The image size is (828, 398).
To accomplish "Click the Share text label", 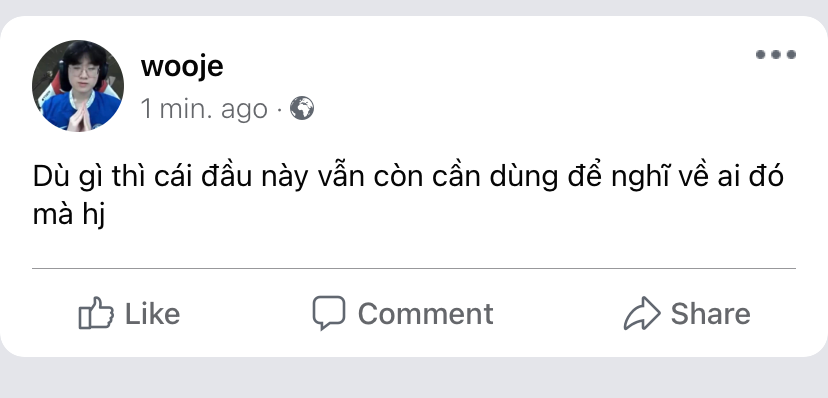I will pos(710,314).
